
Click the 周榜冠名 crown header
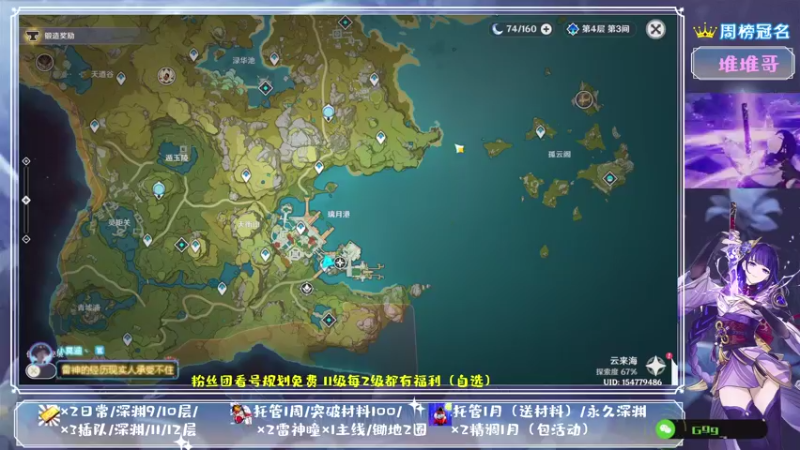click(741, 32)
